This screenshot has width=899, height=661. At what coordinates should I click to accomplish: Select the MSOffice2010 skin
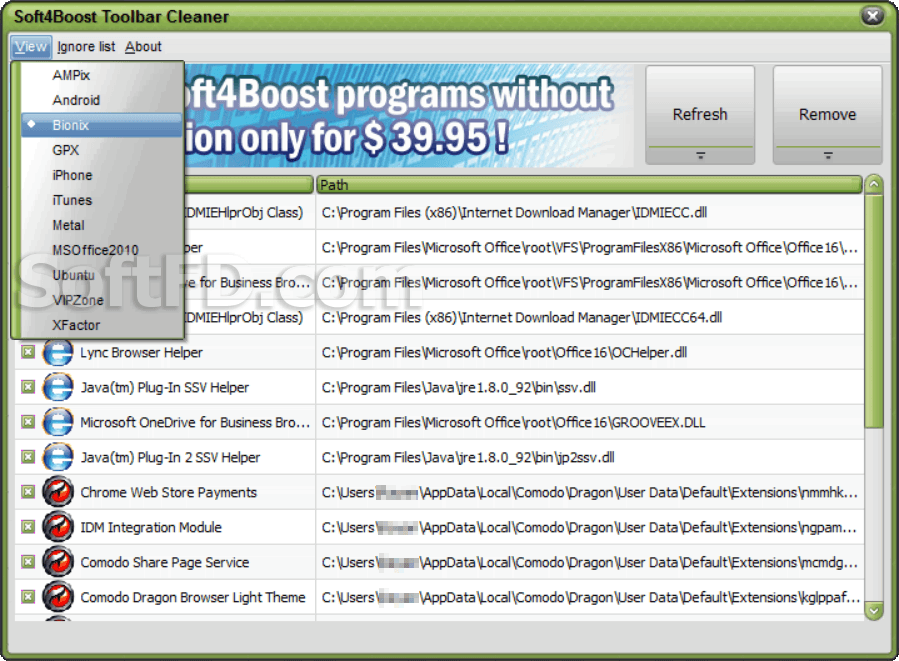[102, 250]
